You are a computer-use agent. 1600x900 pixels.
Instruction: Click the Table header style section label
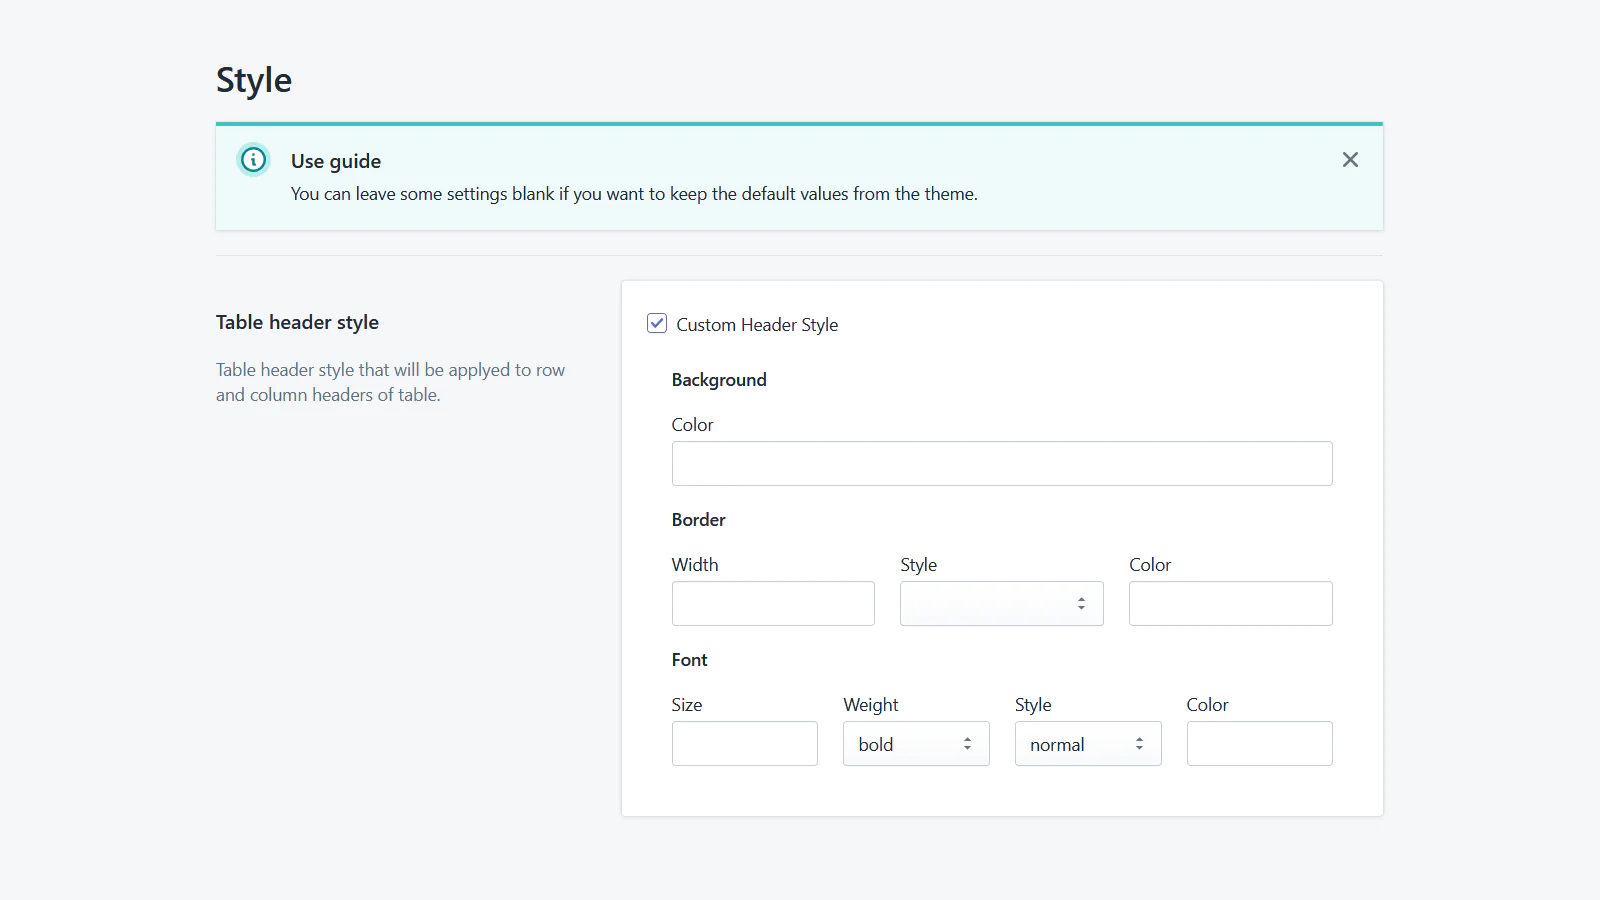pos(297,322)
